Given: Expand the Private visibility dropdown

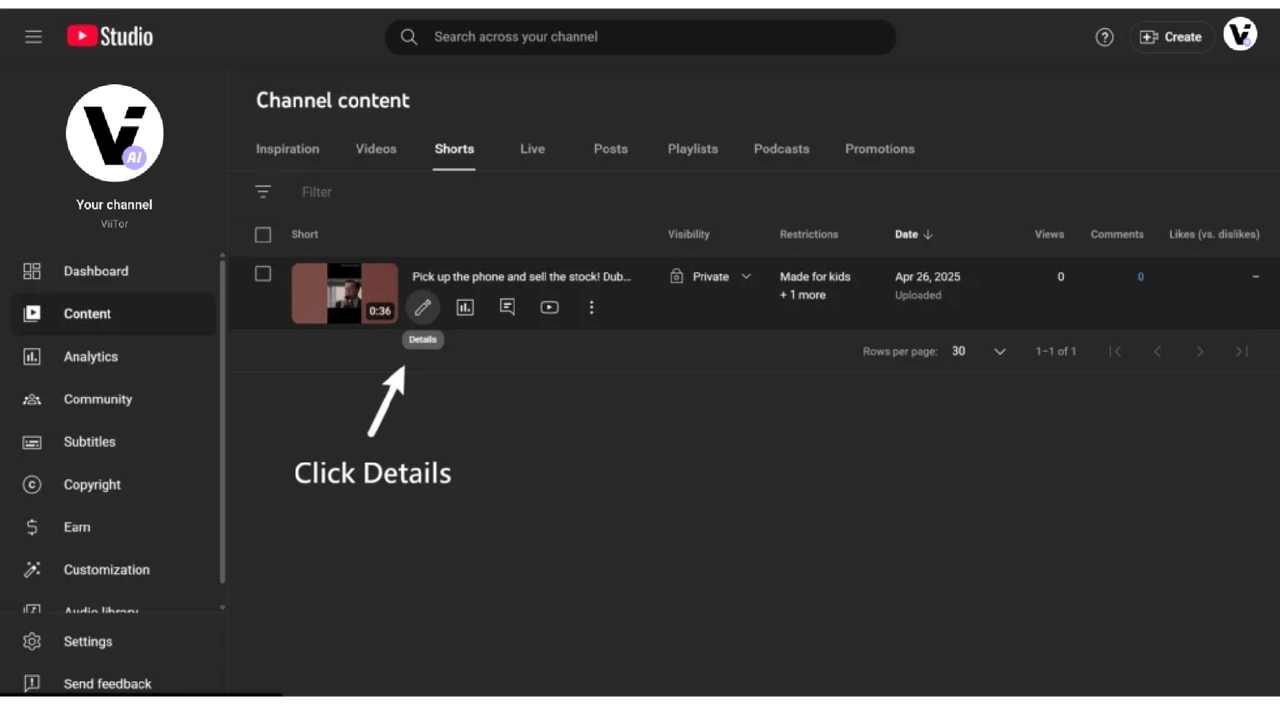Looking at the screenshot, I should click(745, 277).
